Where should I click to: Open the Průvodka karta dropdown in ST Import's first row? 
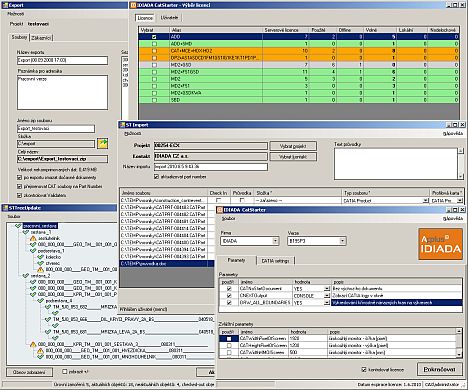click(x=460, y=201)
